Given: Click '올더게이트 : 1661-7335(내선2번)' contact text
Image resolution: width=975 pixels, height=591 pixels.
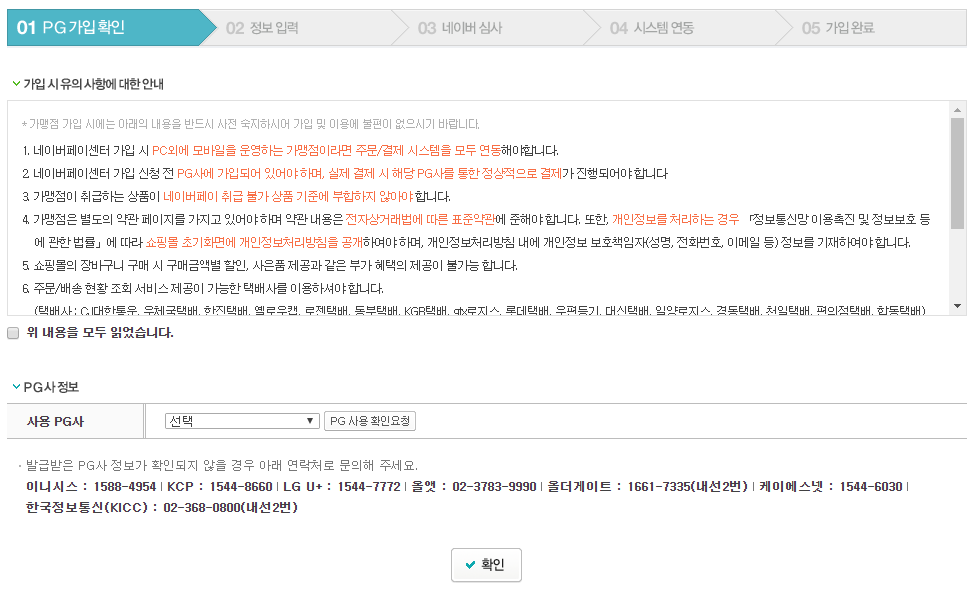Looking at the screenshot, I should tap(647, 486).
